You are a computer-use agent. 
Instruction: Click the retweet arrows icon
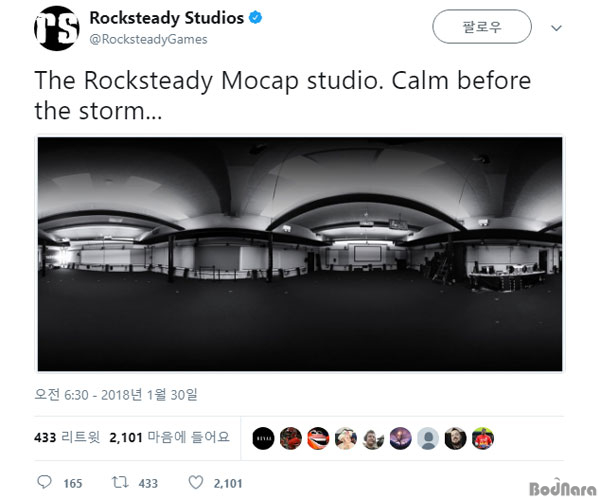click(120, 482)
